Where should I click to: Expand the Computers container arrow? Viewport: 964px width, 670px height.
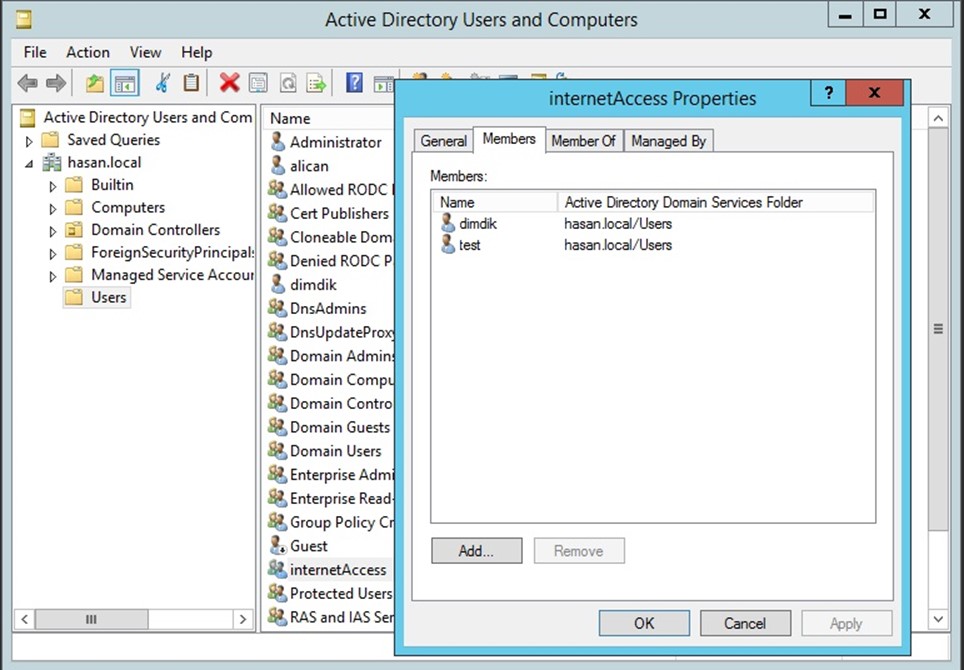tap(53, 208)
